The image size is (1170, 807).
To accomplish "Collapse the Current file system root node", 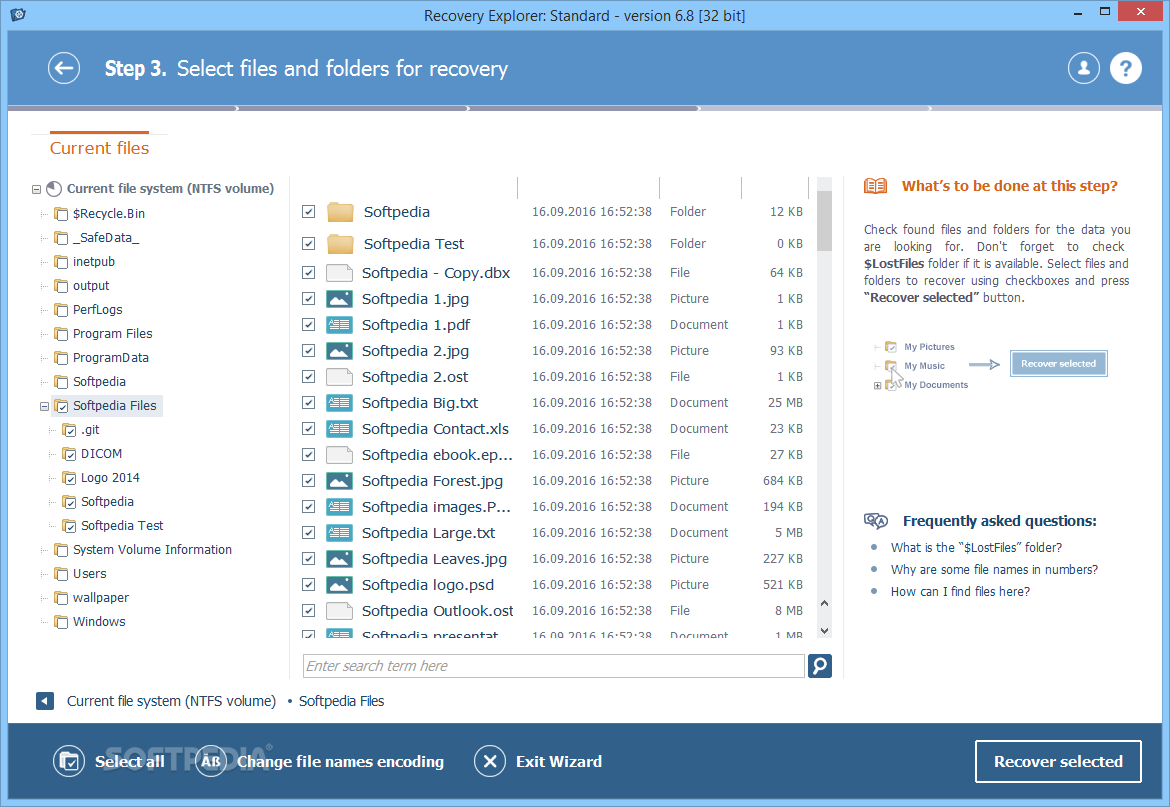I will [x=36, y=189].
